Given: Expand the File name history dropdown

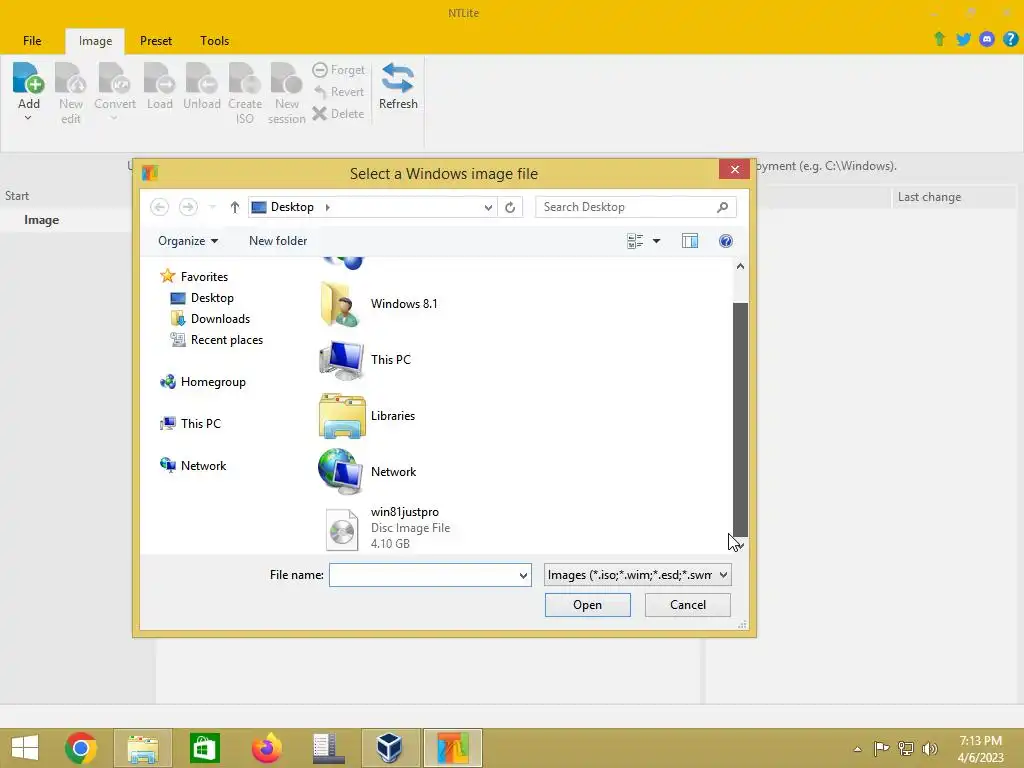Looking at the screenshot, I should pos(523,575).
